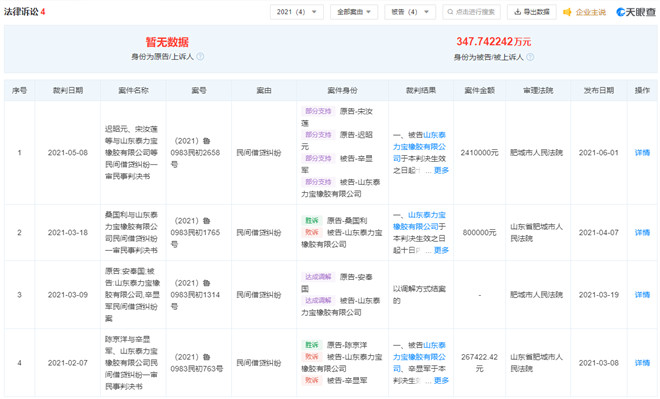Select date cell 2021-03-18
The width and height of the screenshot is (660, 399).
[x=68, y=232]
